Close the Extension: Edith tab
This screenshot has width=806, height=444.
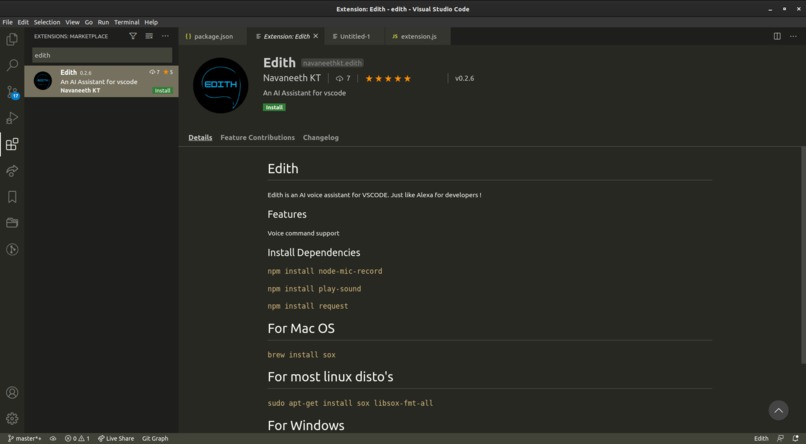click(316, 36)
